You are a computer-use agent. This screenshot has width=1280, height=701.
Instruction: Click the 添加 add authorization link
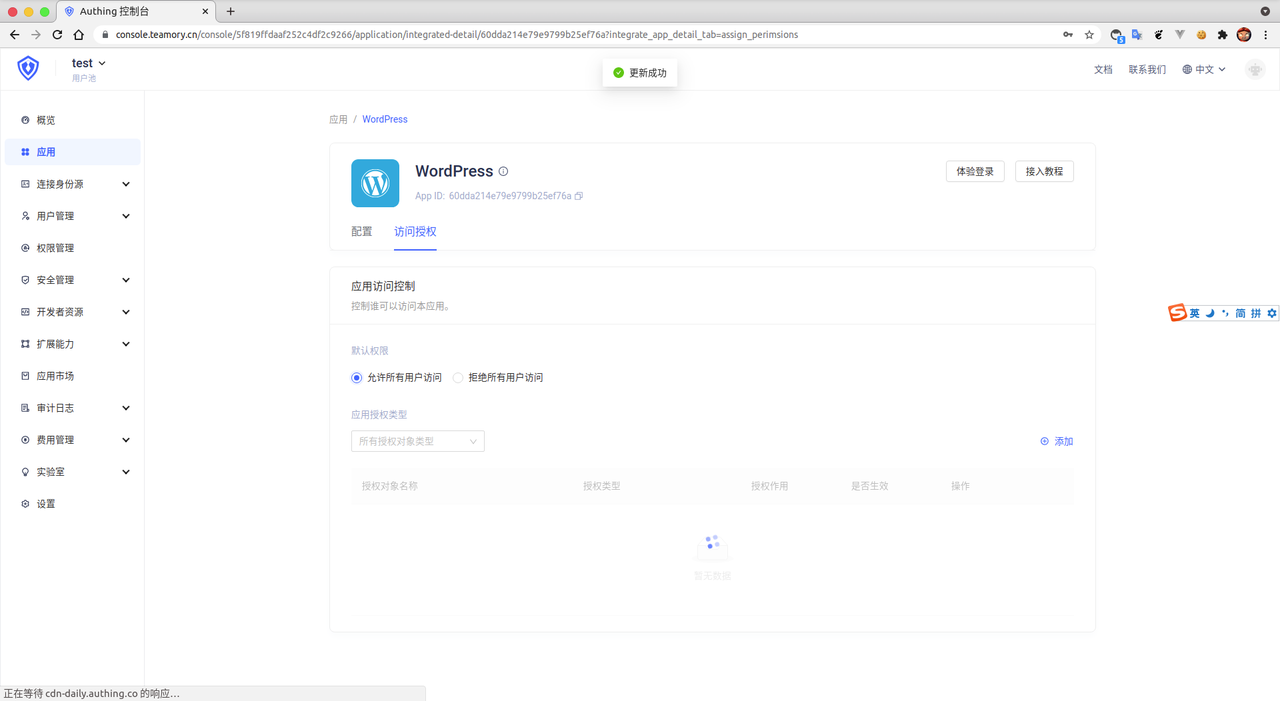click(1057, 441)
